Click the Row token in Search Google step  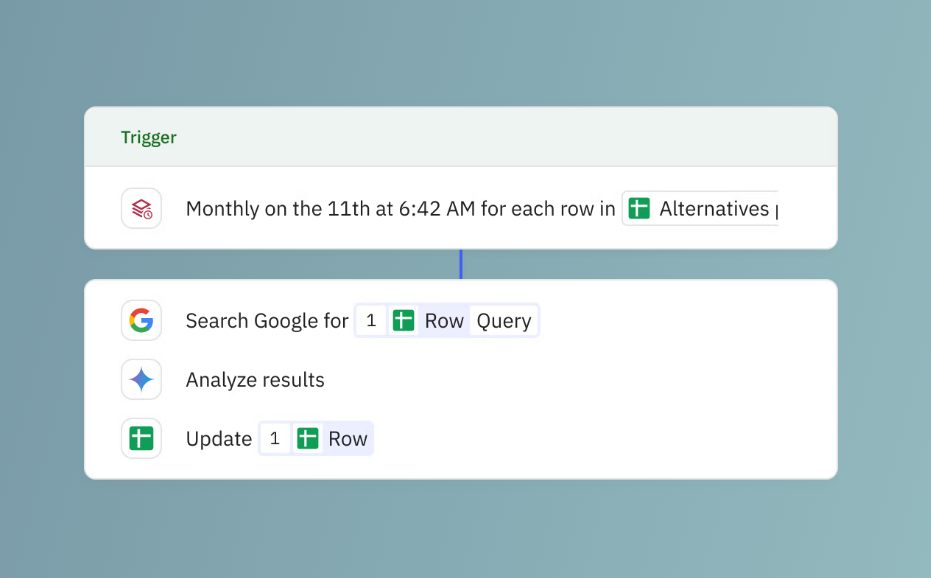pyautogui.click(x=444, y=321)
